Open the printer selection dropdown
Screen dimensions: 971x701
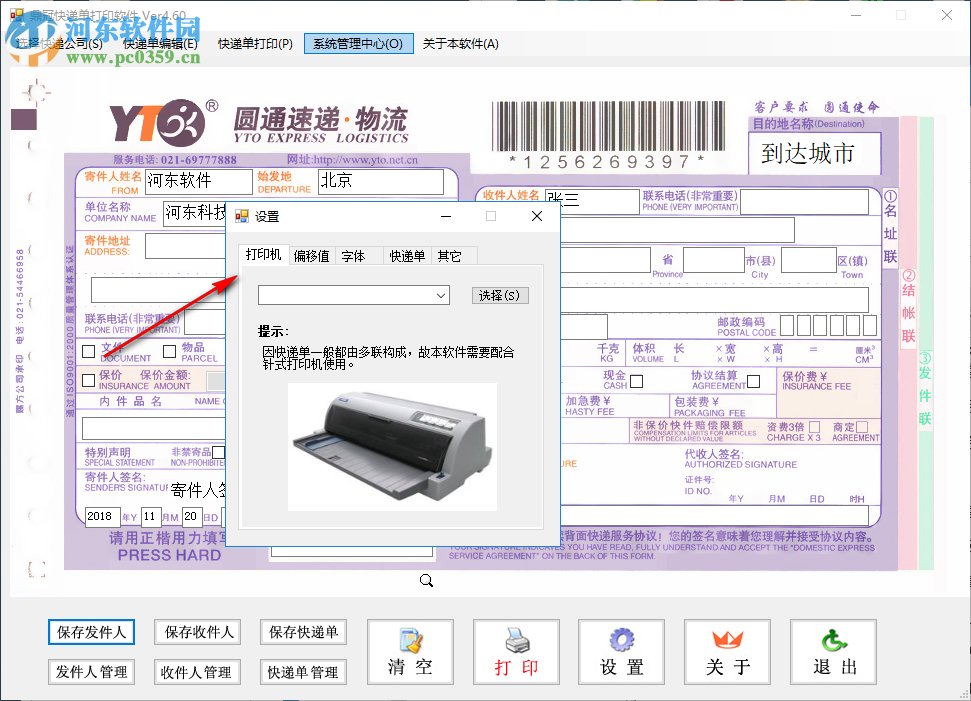click(442, 295)
